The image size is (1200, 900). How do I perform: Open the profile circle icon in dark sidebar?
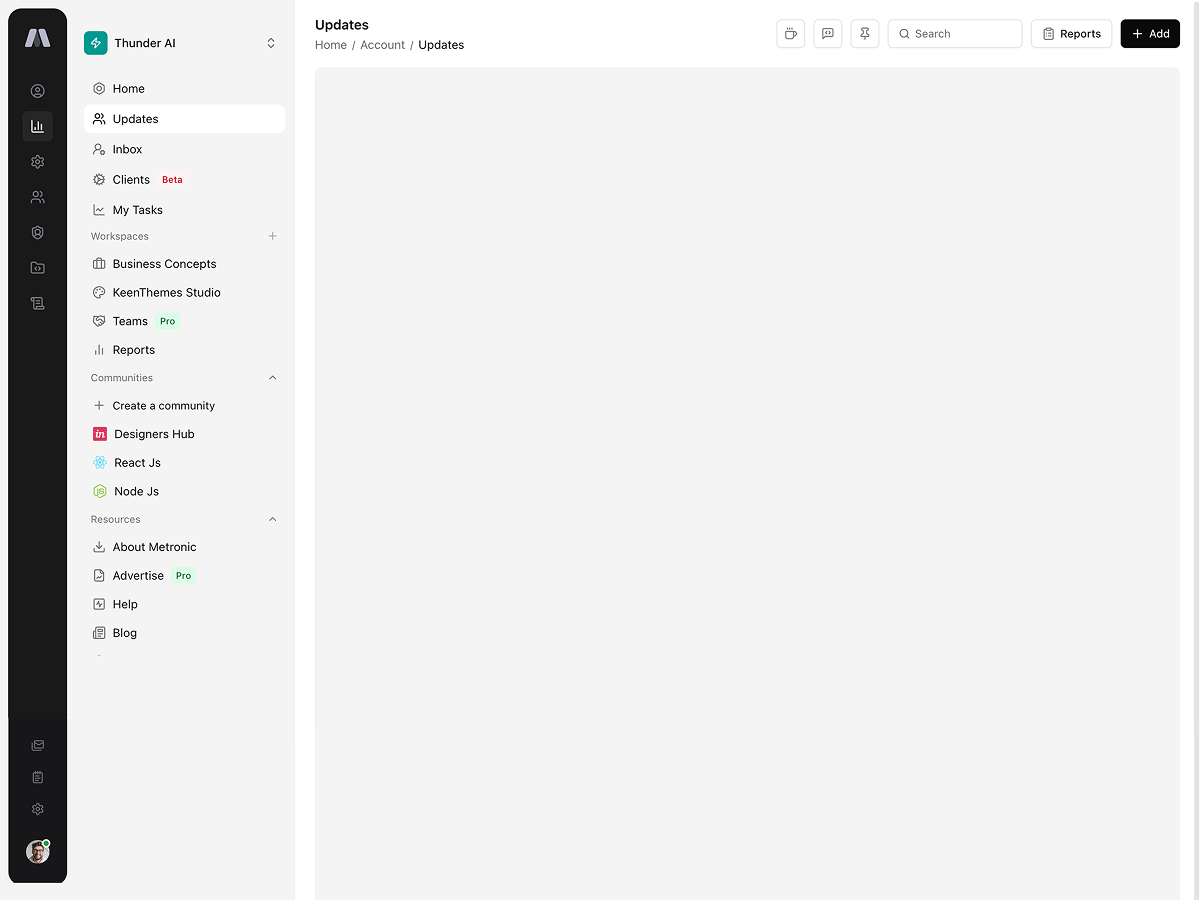pos(38,91)
